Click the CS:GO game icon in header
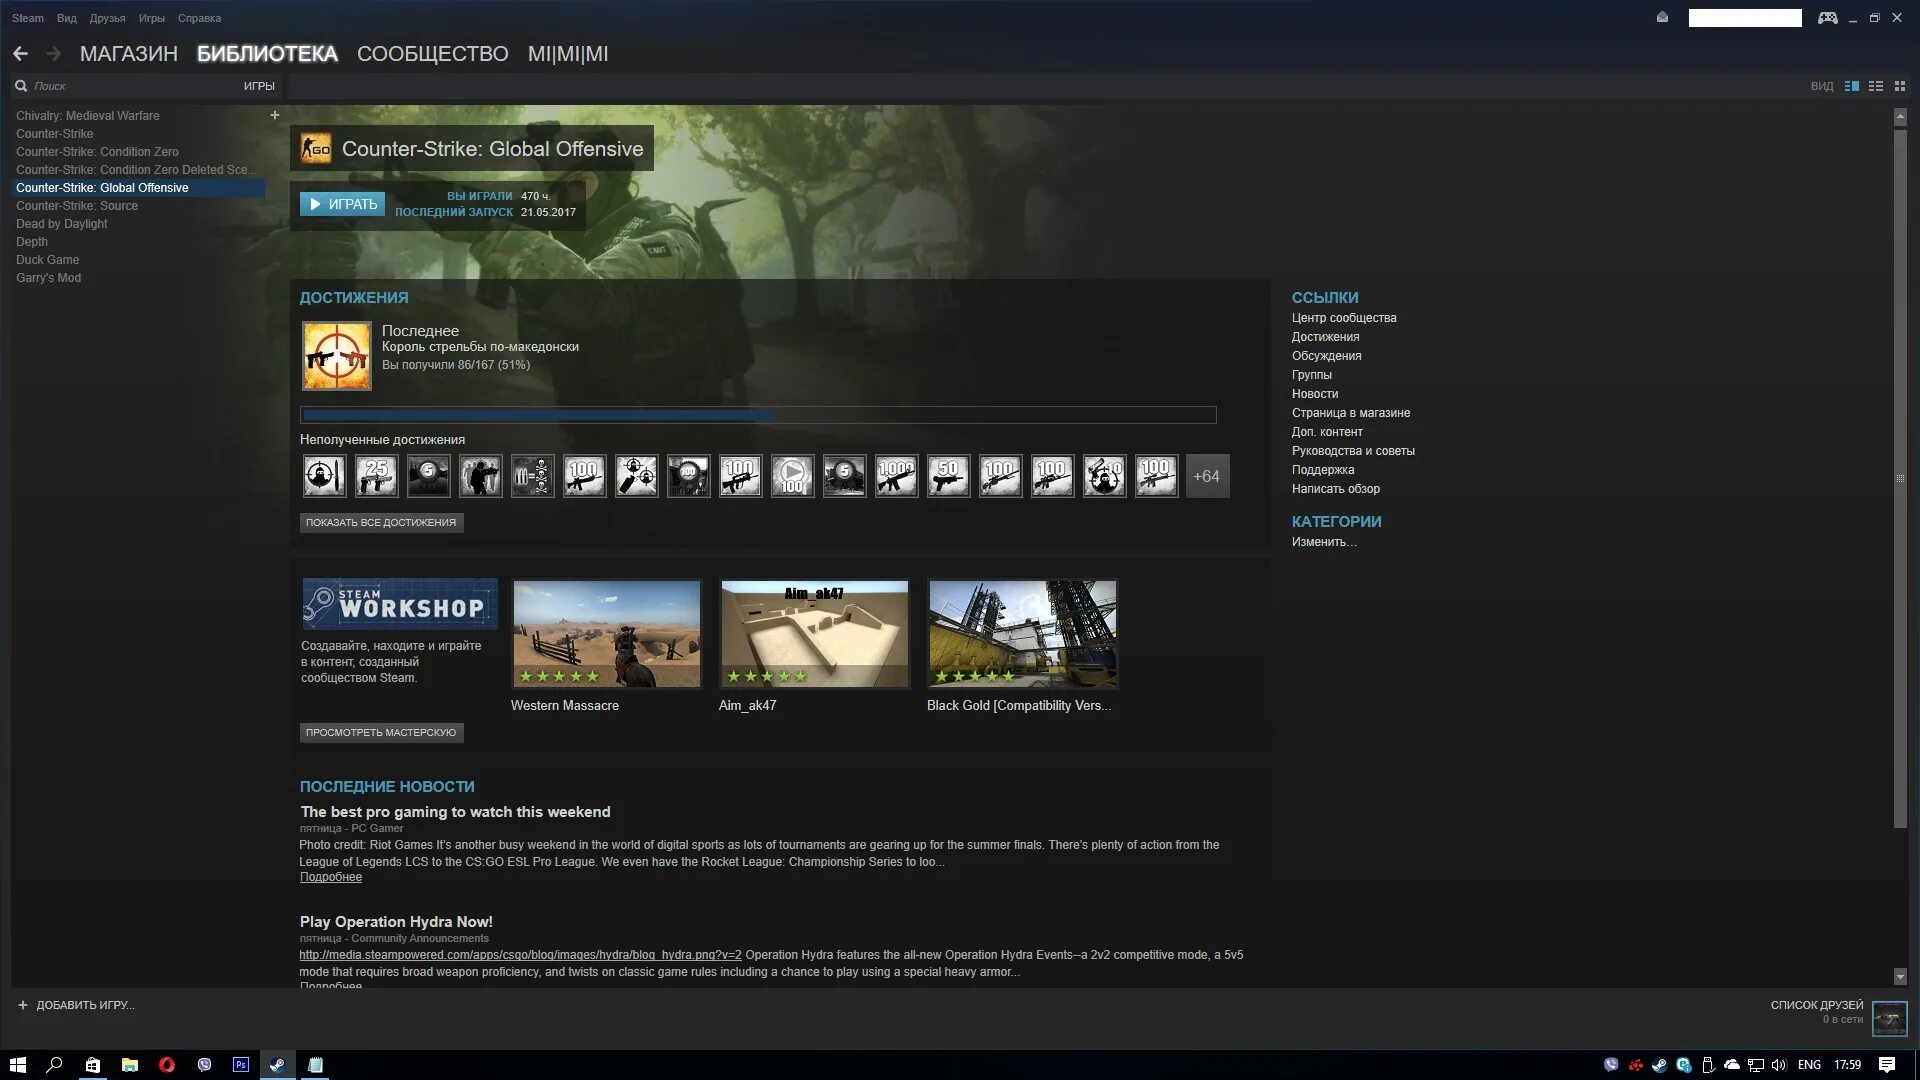The width and height of the screenshot is (1920, 1080). tap(317, 149)
